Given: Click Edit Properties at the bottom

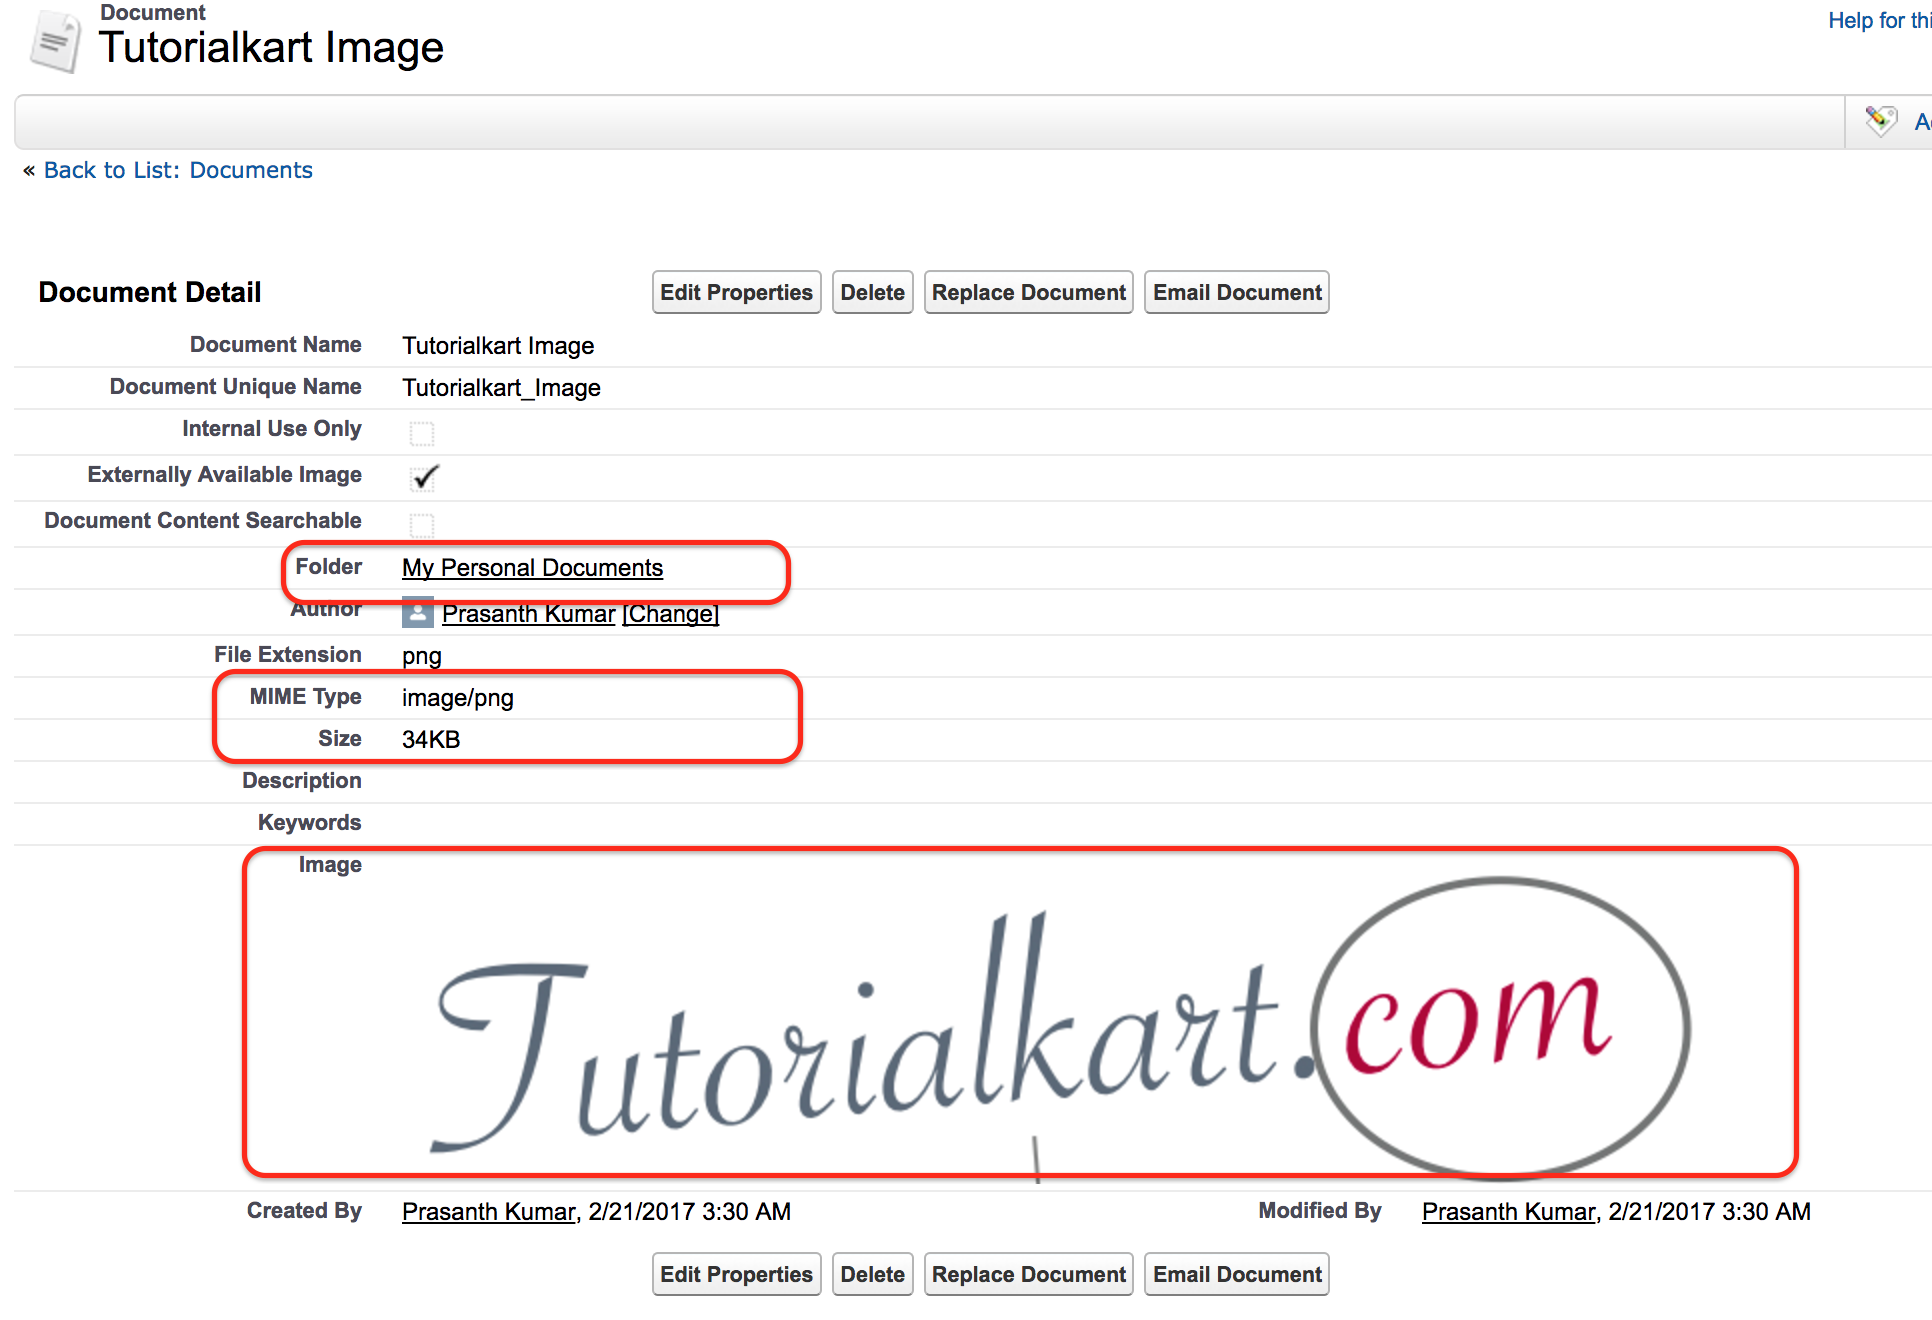Looking at the screenshot, I should tap(736, 1274).
